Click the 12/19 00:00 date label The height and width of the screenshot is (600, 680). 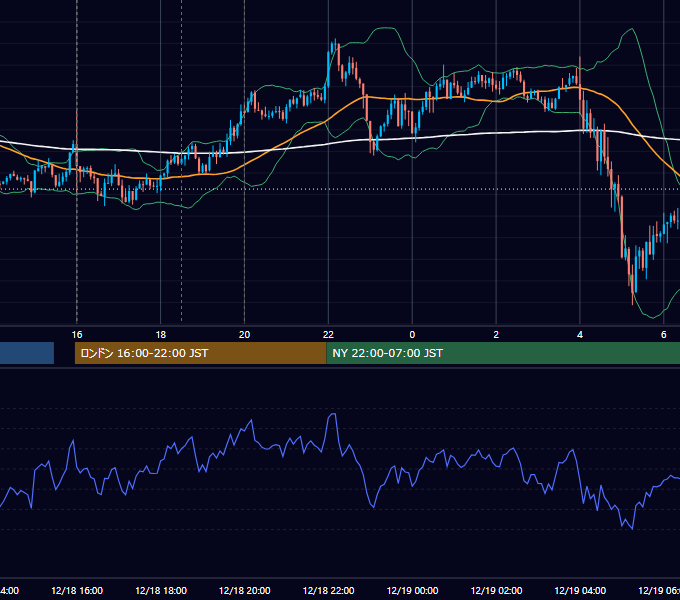coord(412,590)
